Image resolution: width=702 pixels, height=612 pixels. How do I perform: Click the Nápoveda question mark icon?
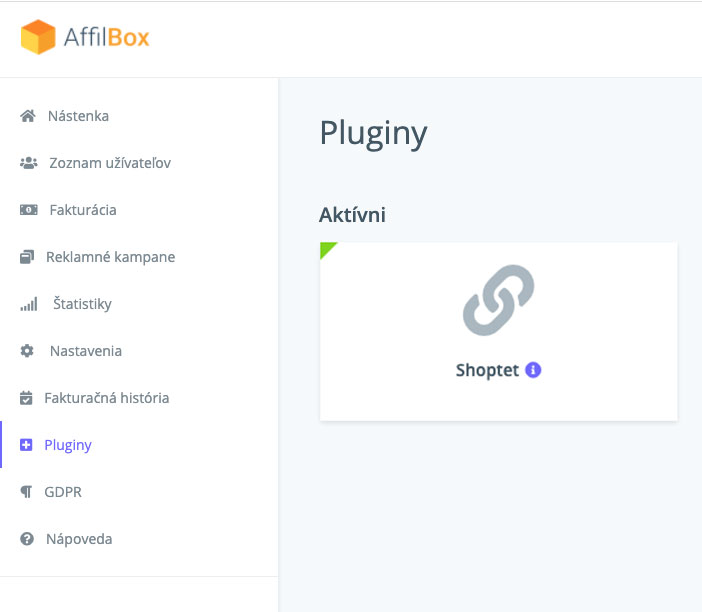[x=27, y=539]
